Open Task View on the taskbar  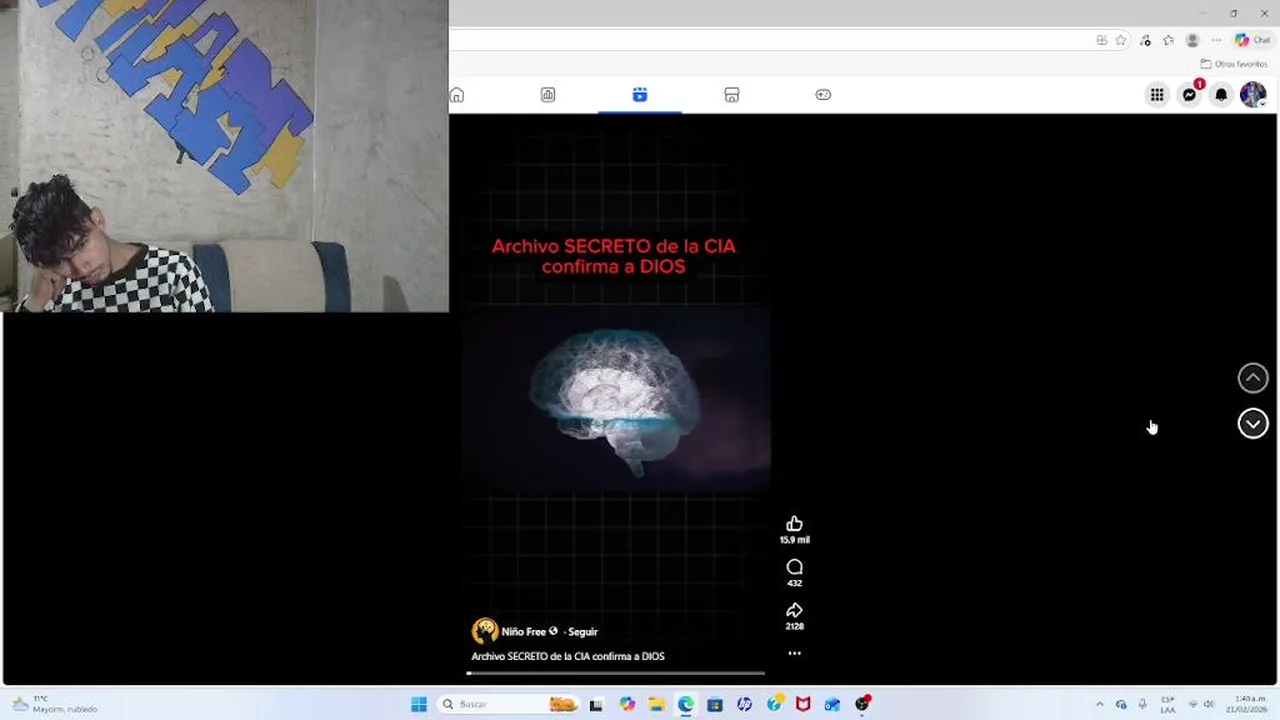(596, 704)
